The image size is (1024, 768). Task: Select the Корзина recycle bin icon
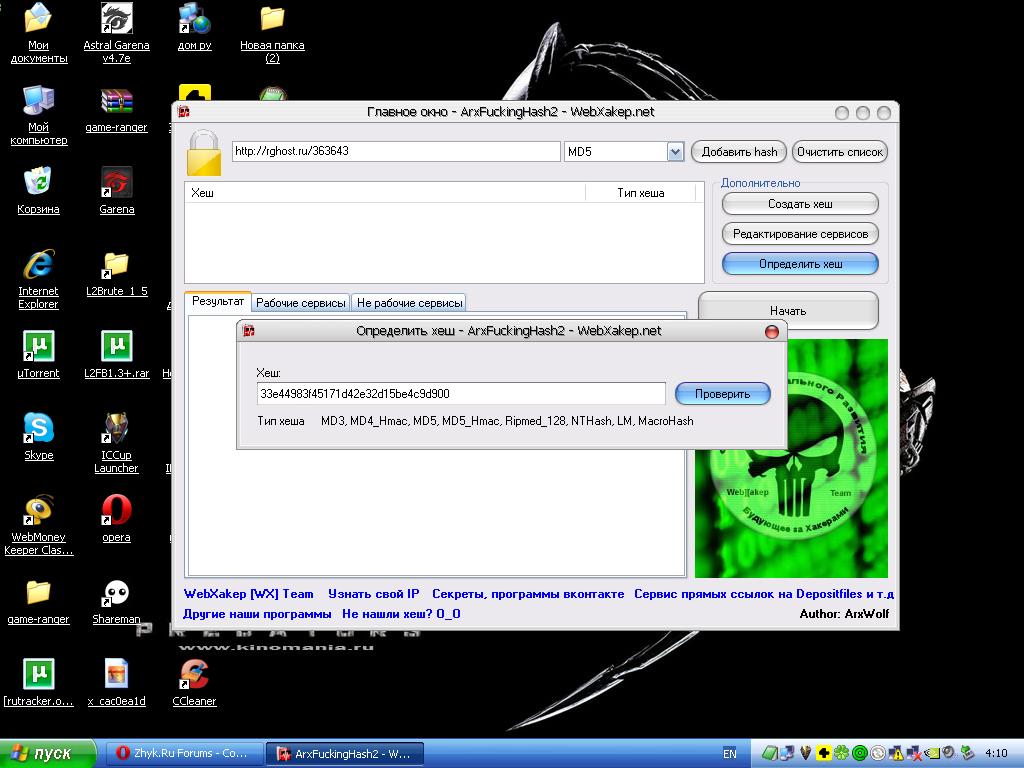pyautogui.click(x=39, y=191)
